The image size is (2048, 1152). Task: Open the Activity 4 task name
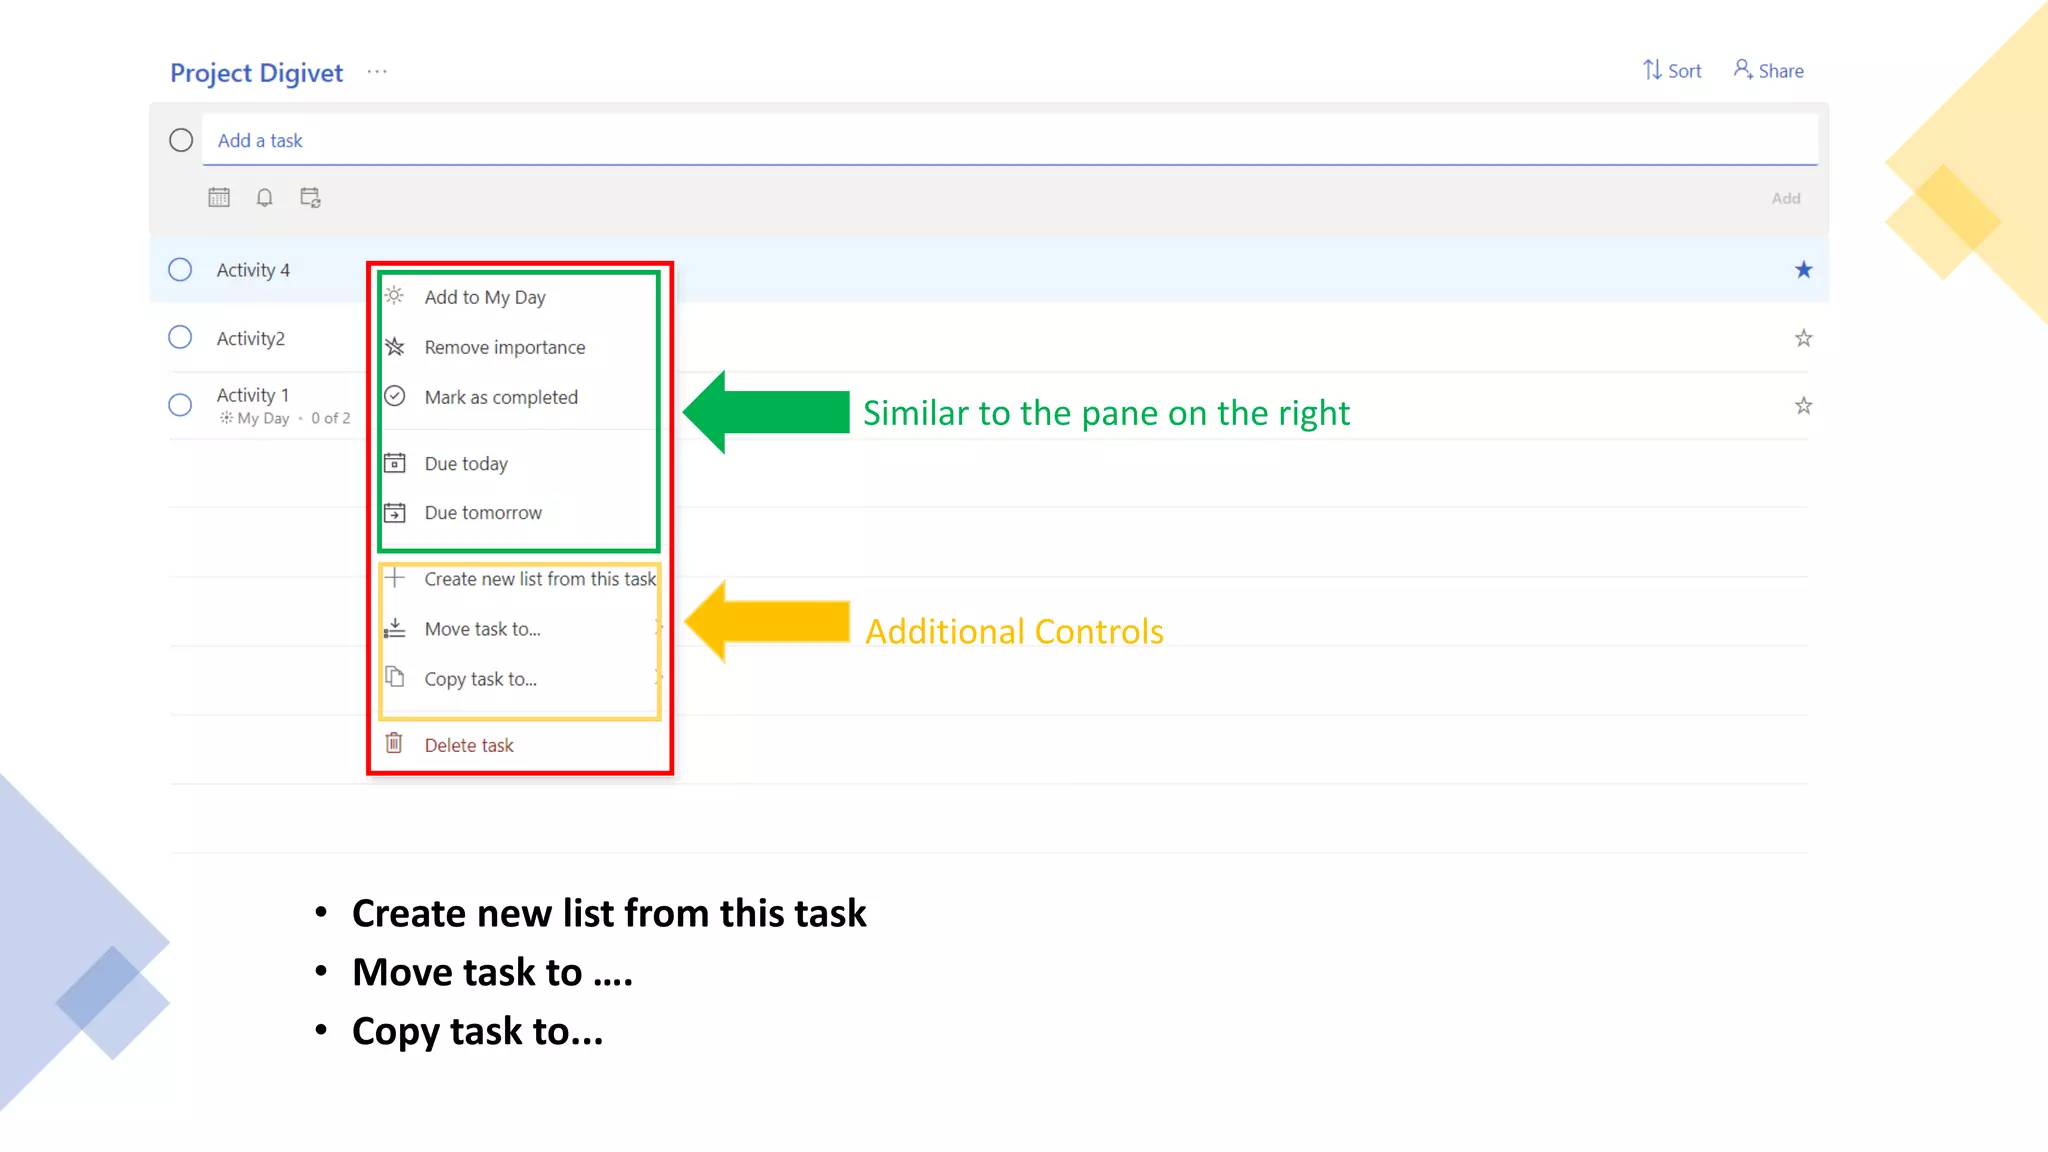pyautogui.click(x=253, y=270)
